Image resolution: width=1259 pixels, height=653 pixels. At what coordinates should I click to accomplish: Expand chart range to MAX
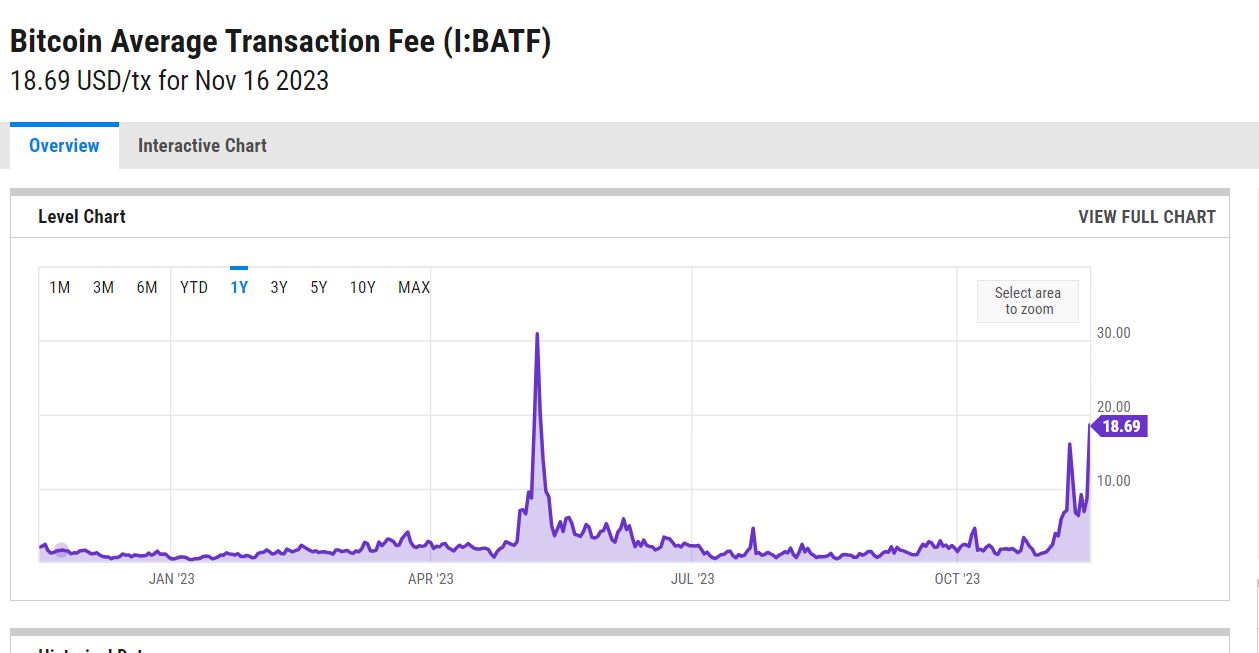click(x=414, y=288)
